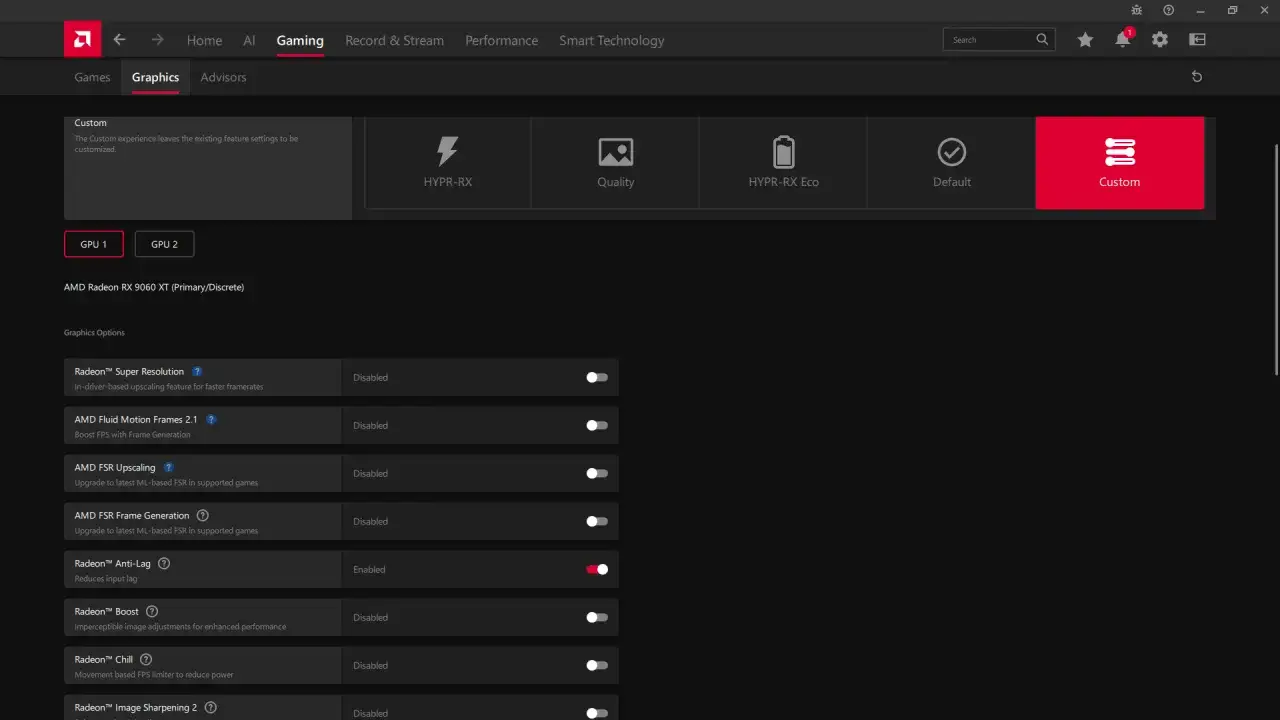1280x720 pixels.
Task: Select the HYPR-RX profile
Action: (x=447, y=163)
